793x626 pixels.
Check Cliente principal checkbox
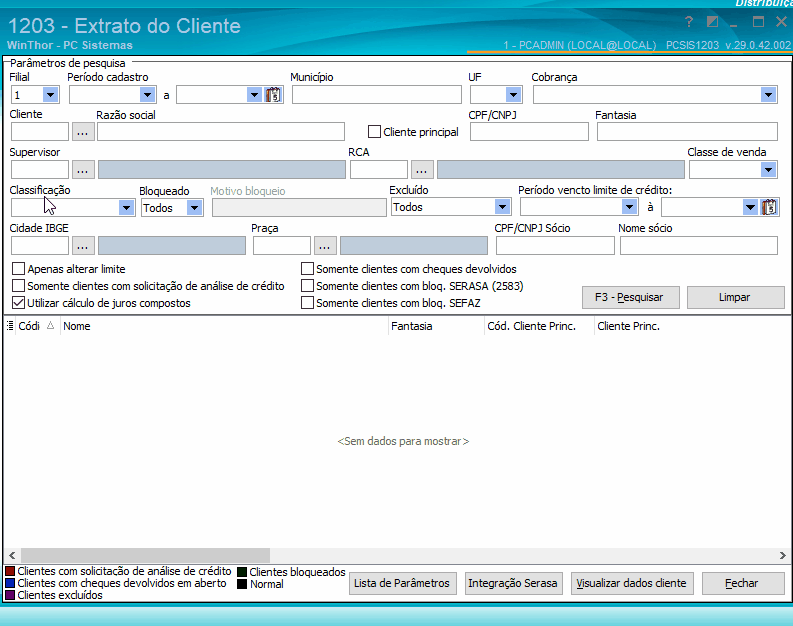pos(374,132)
